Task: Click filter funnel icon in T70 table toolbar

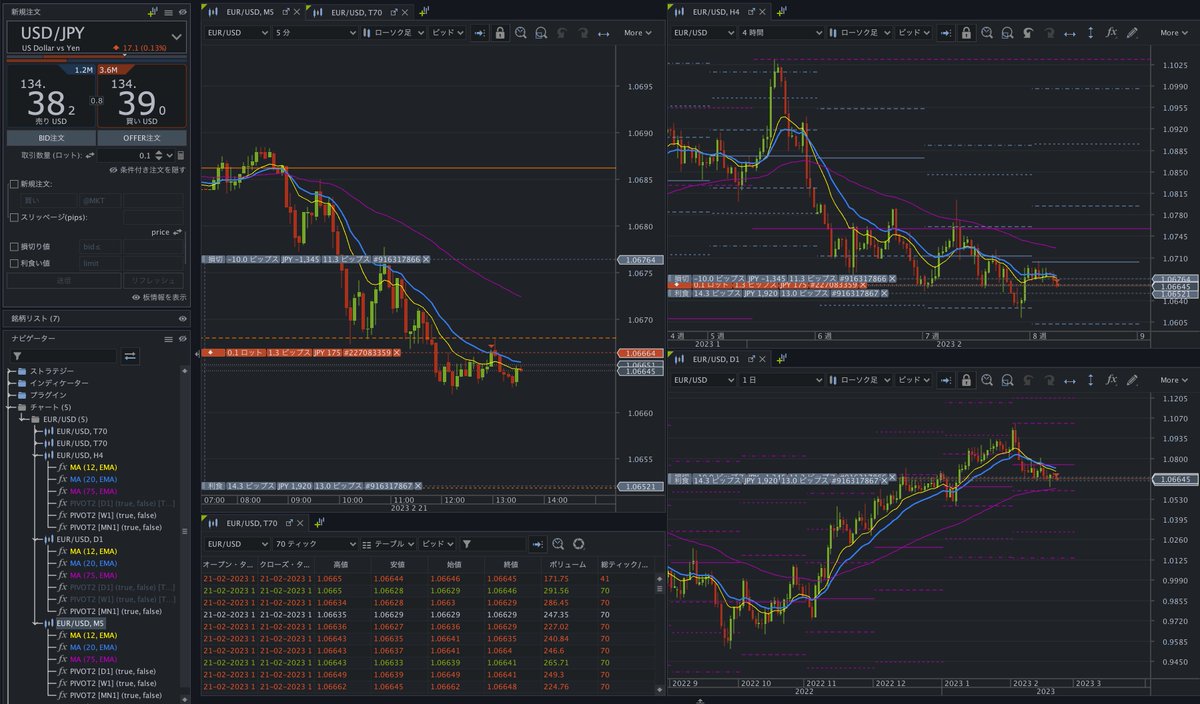Action: tap(466, 544)
